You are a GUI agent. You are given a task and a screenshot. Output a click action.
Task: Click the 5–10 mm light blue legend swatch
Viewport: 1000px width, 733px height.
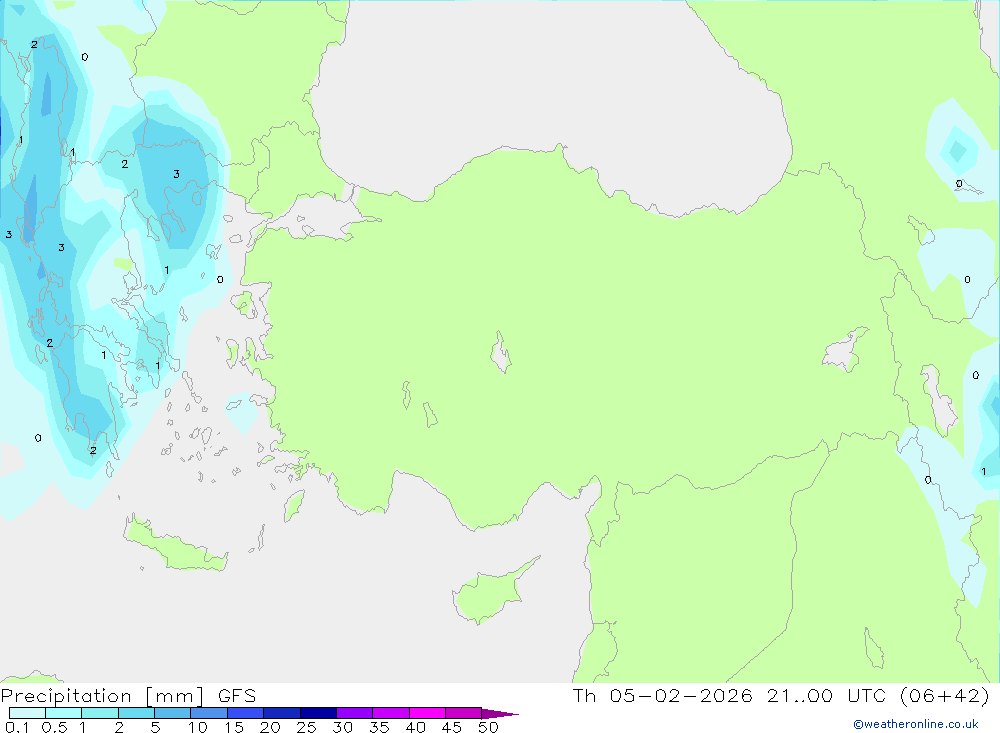point(172,713)
